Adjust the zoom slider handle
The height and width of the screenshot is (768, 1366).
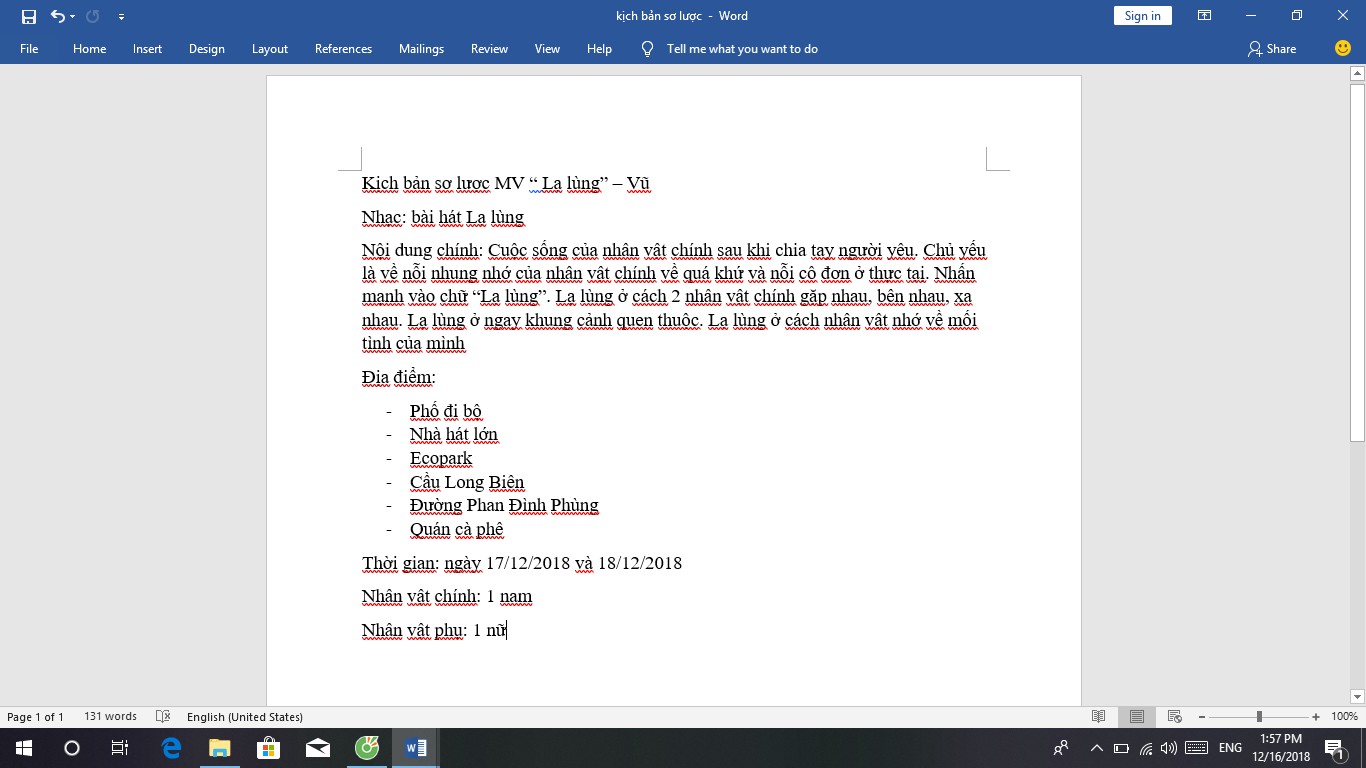pyautogui.click(x=1259, y=716)
